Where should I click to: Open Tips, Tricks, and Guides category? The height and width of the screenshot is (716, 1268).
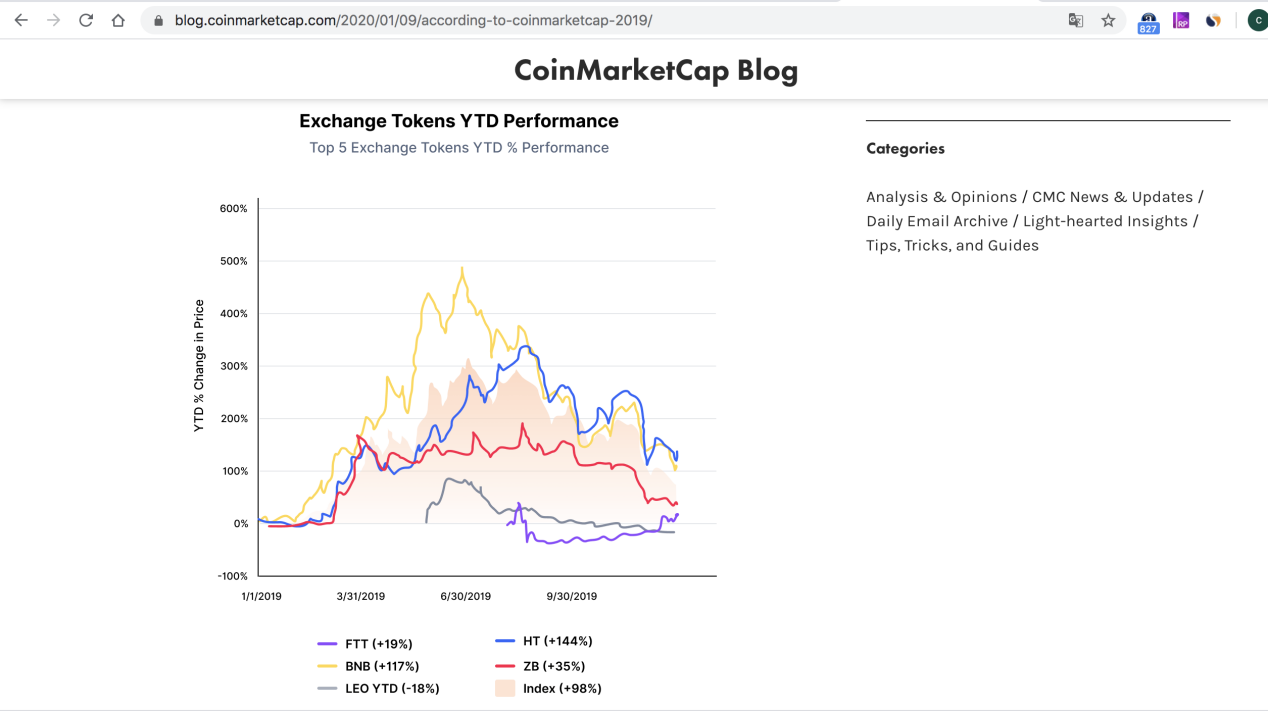952,245
